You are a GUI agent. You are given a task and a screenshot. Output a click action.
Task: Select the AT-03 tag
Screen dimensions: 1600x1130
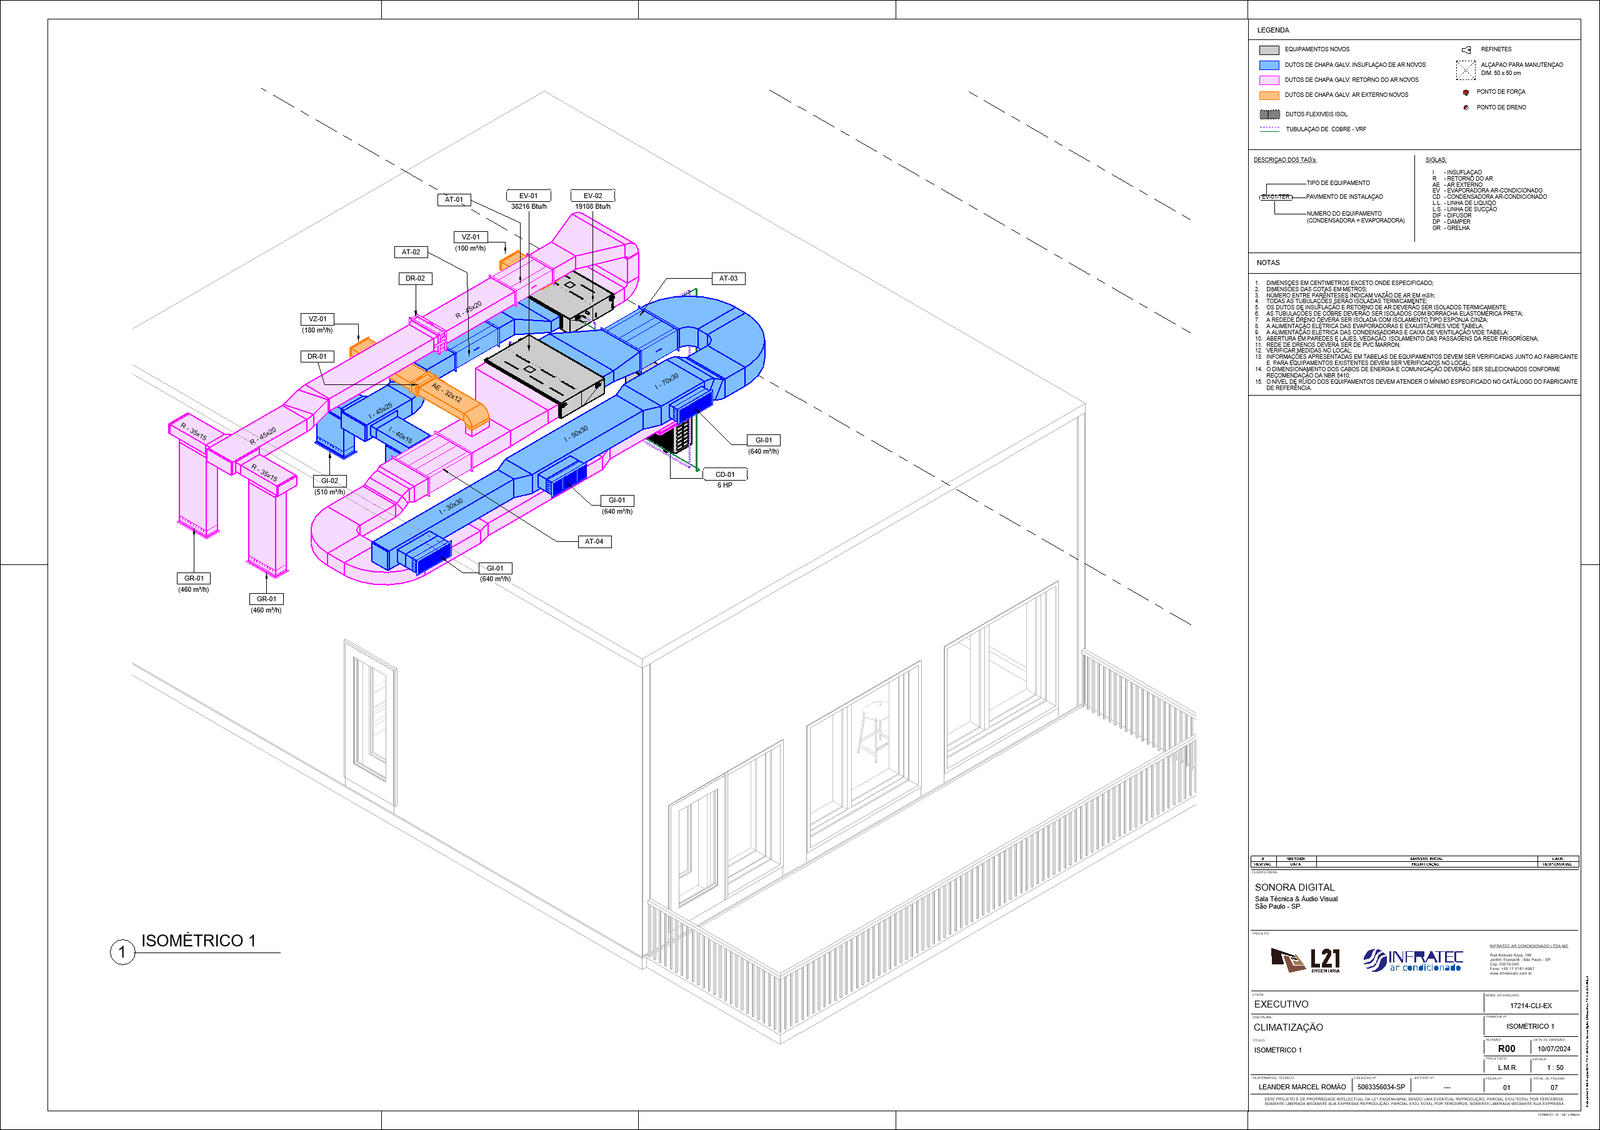pos(728,279)
